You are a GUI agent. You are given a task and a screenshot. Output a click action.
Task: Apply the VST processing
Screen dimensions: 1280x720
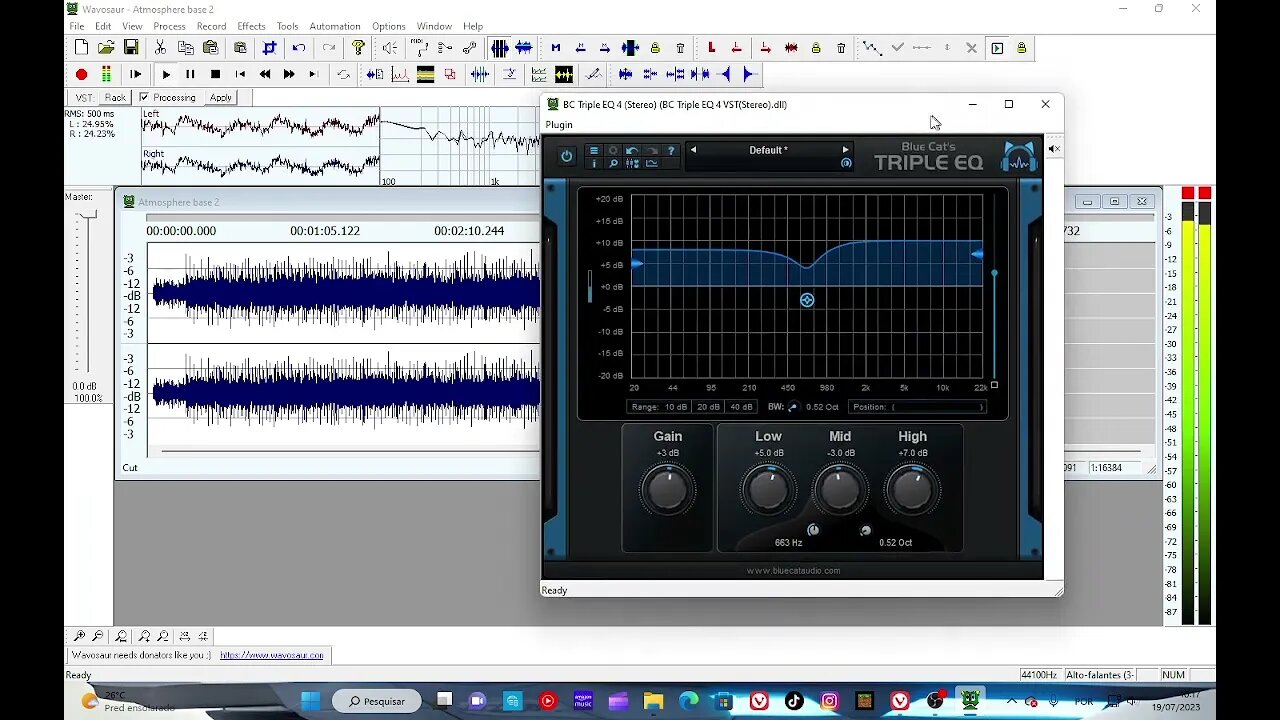221,97
